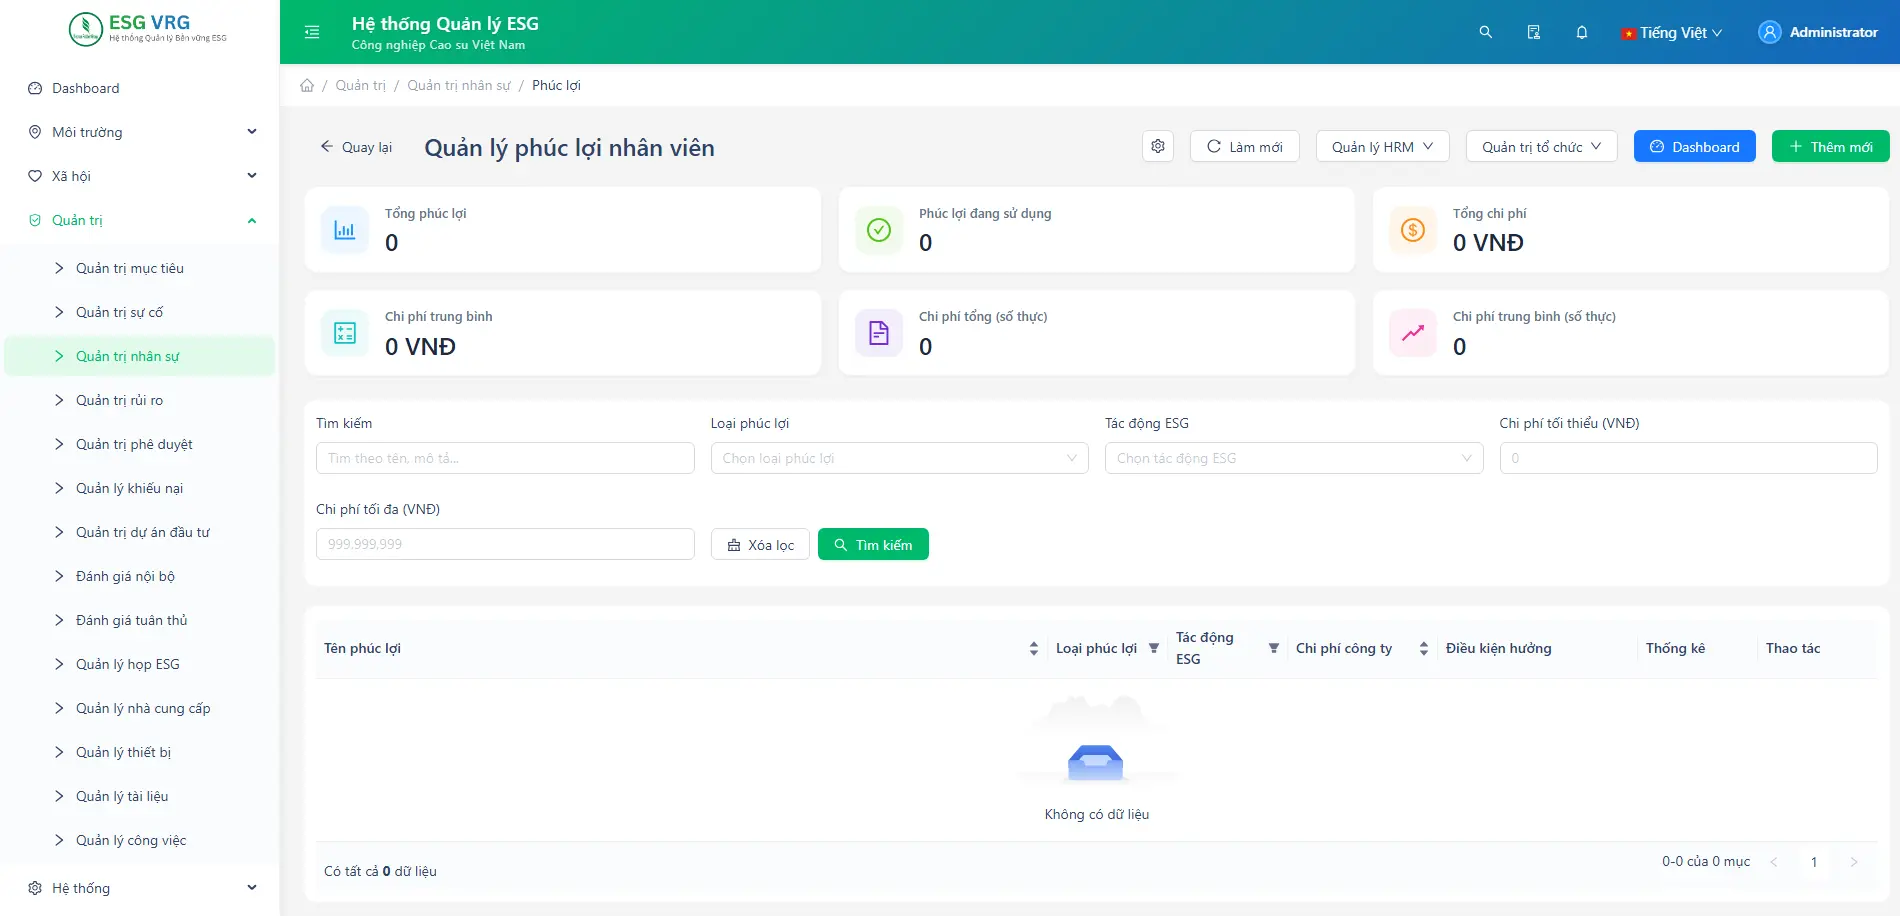The image size is (1900, 916).
Task: Open Quản lý nhà cung cấp submenu
Action: 140,708
